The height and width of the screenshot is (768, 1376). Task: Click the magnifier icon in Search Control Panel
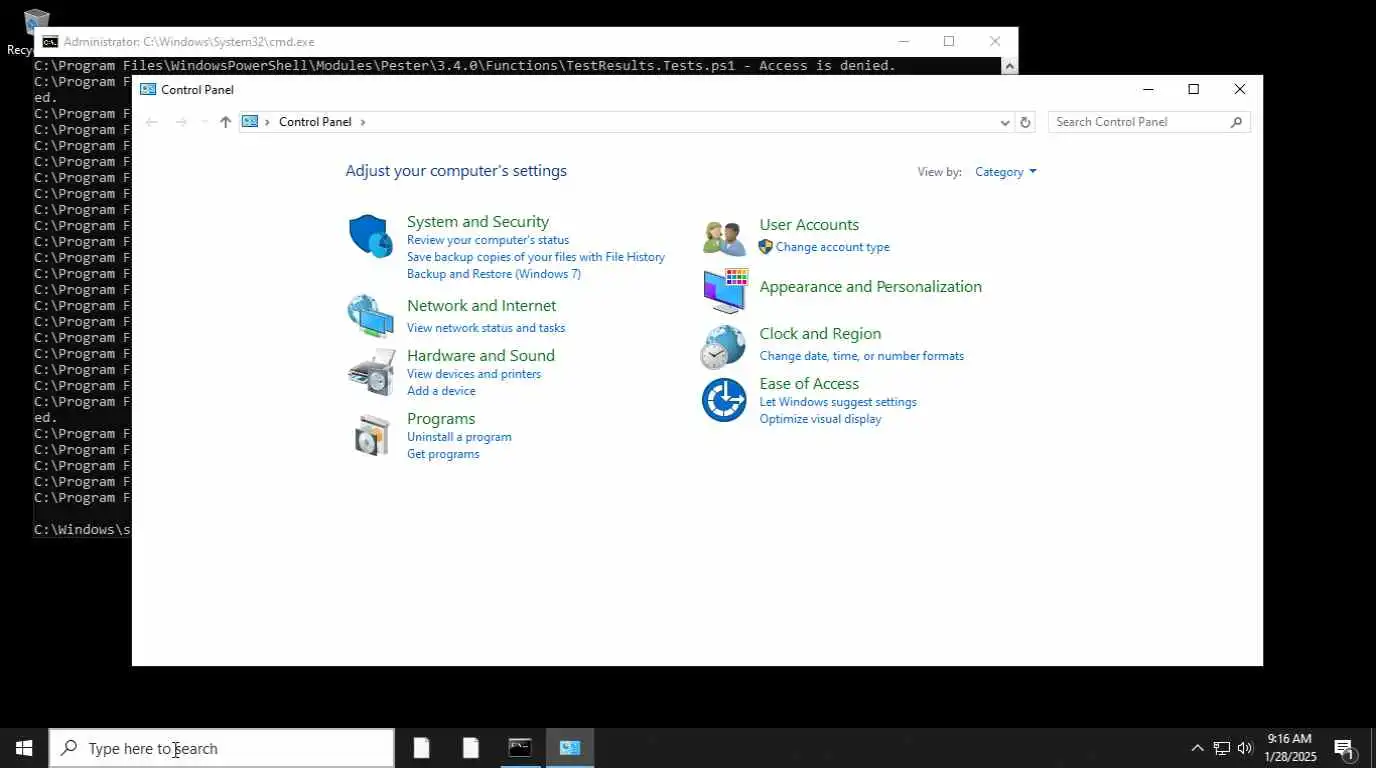click(x=1236, y=122)
